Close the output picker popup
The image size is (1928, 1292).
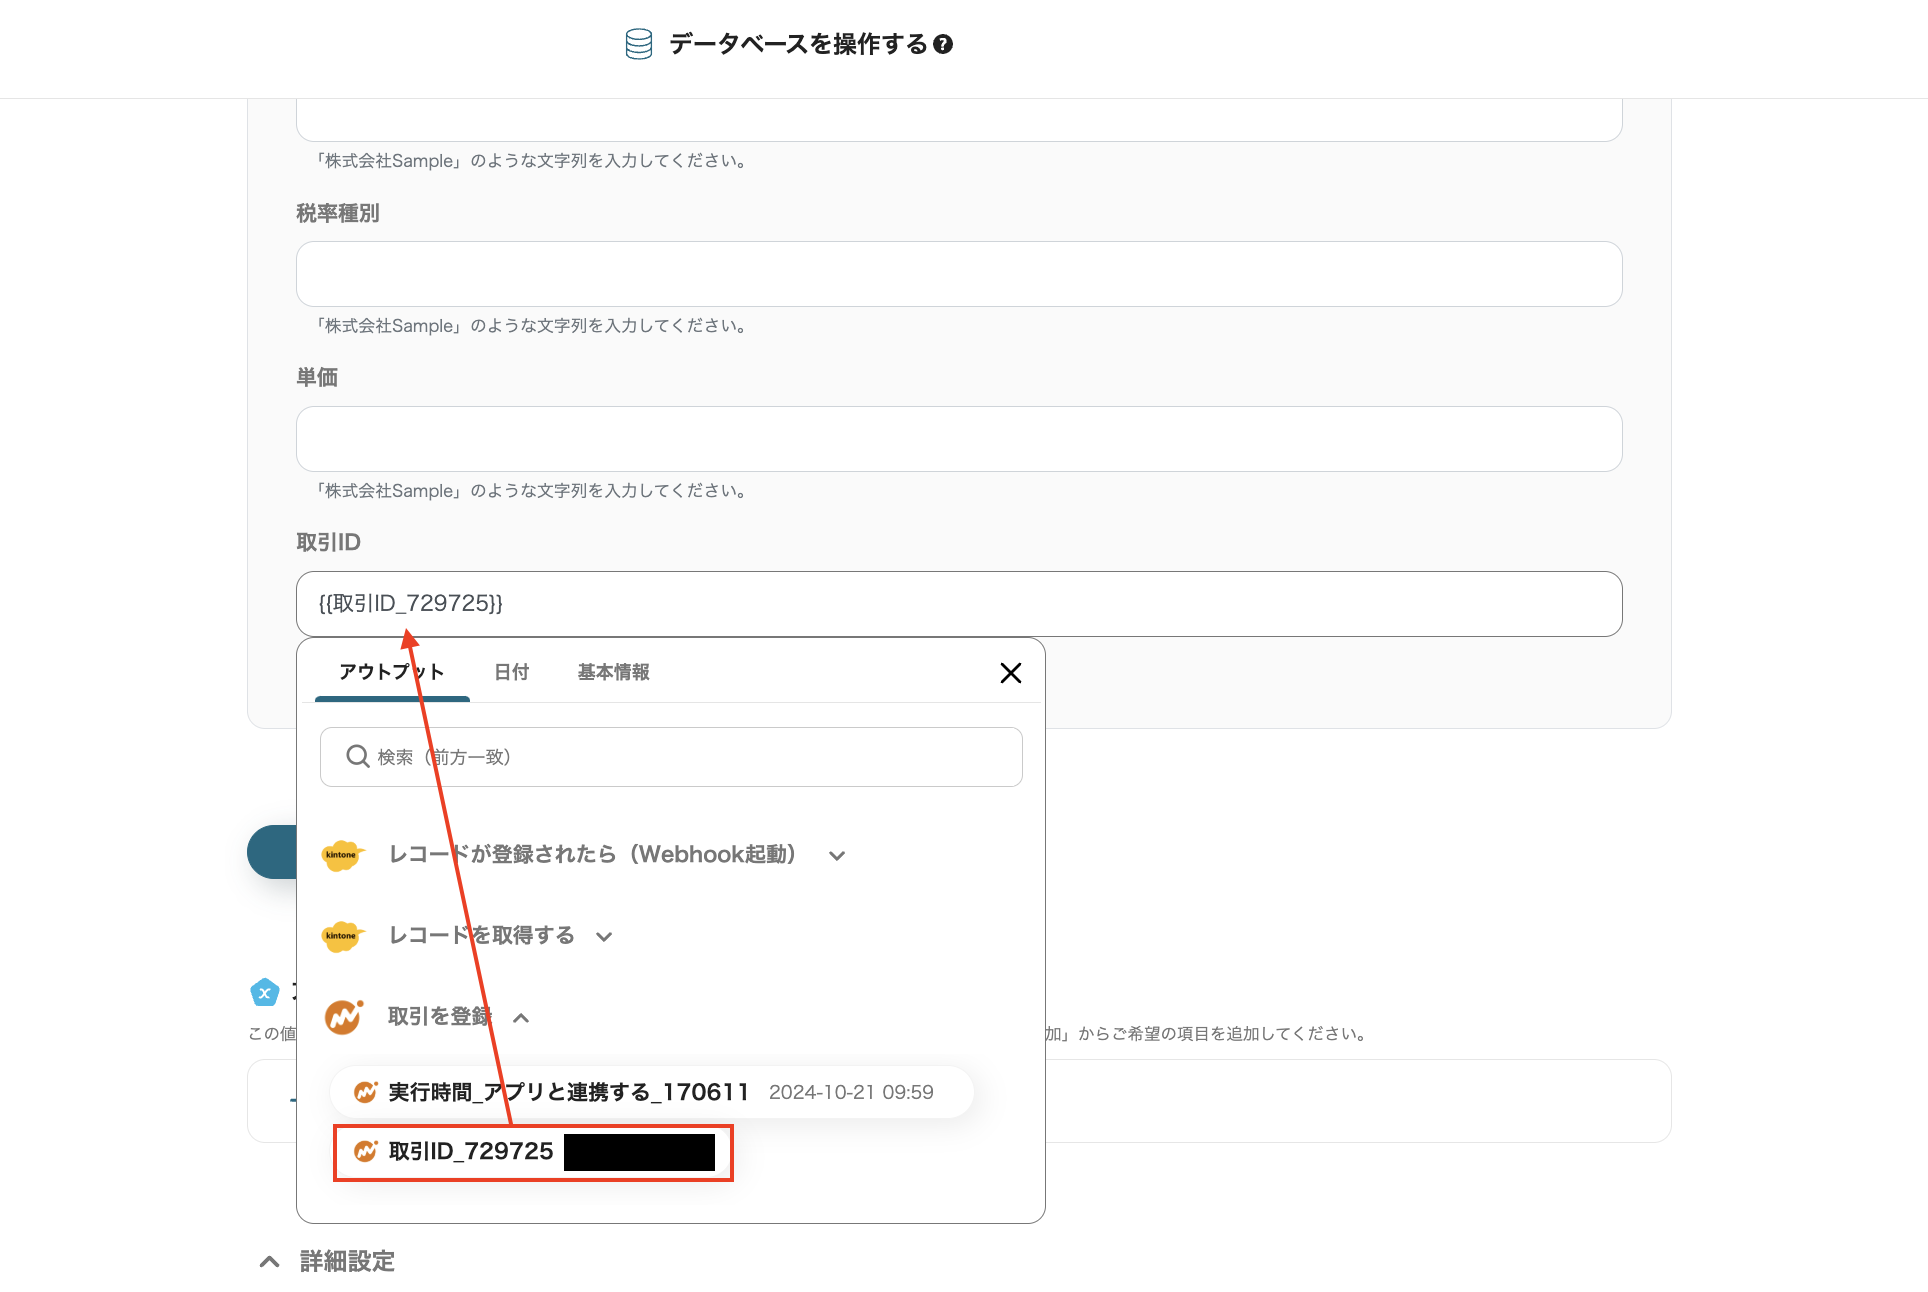pos(1010,673)
